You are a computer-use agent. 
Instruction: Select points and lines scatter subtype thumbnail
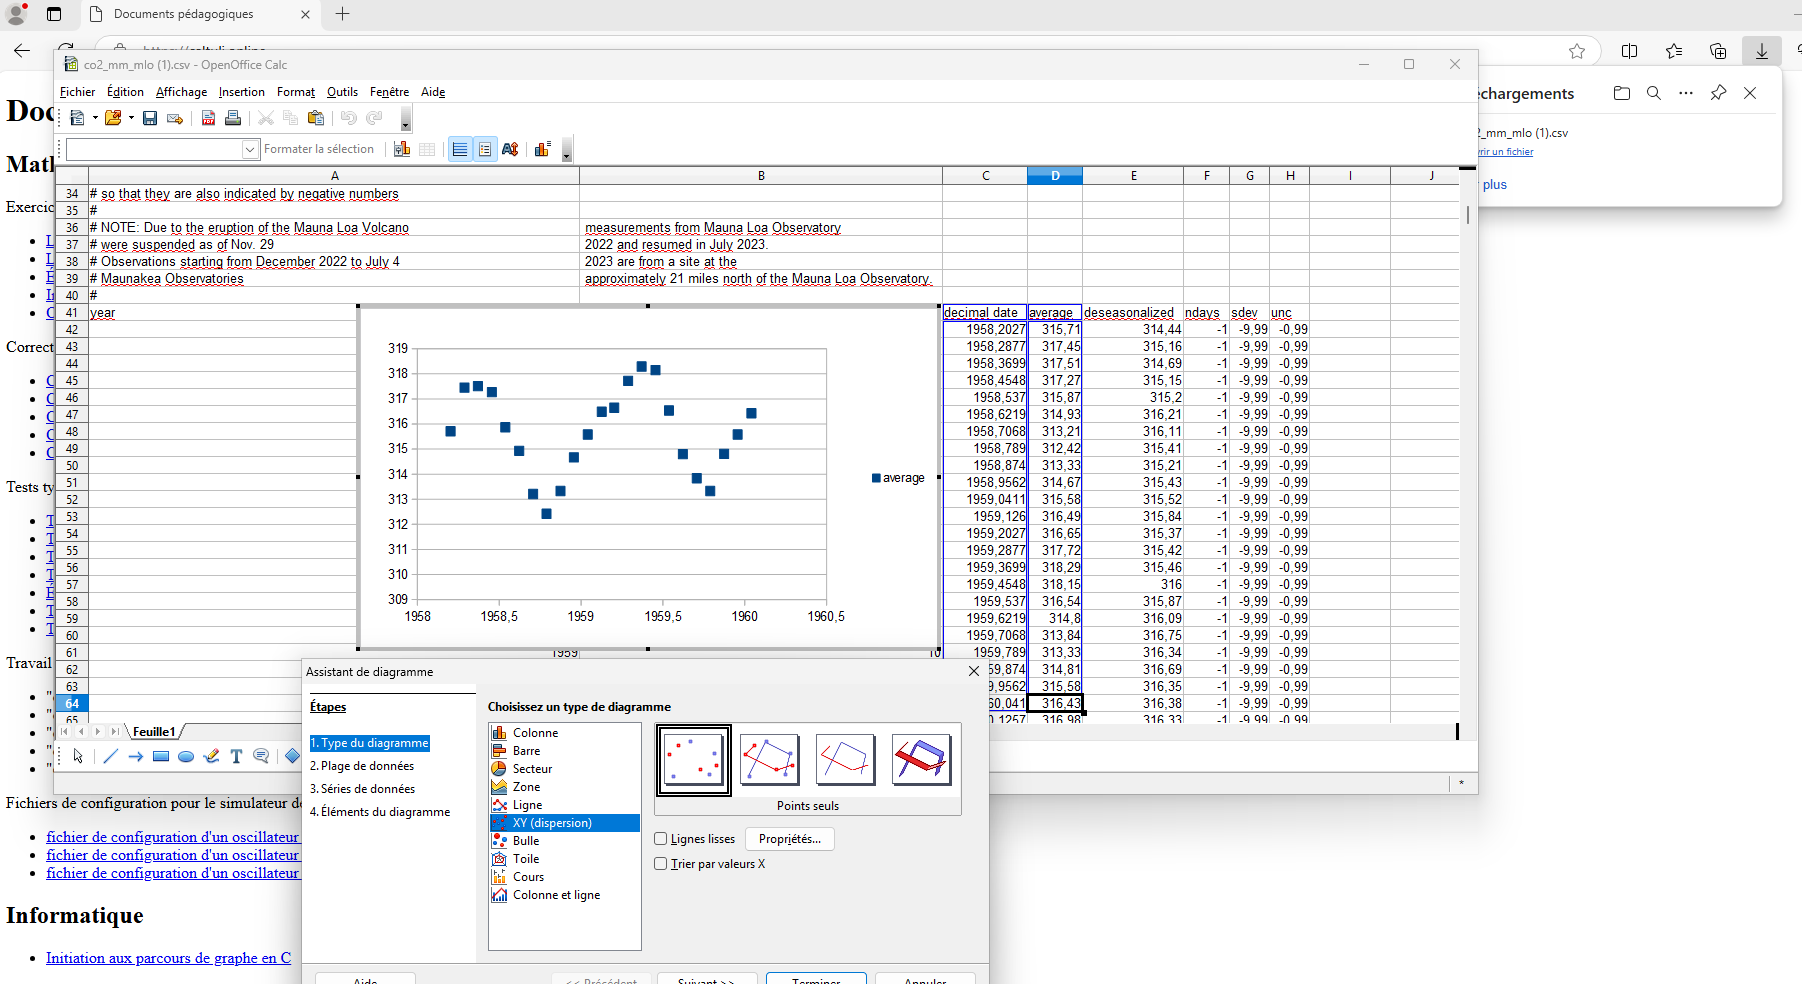pyautogui.click(x=770, y=760)
